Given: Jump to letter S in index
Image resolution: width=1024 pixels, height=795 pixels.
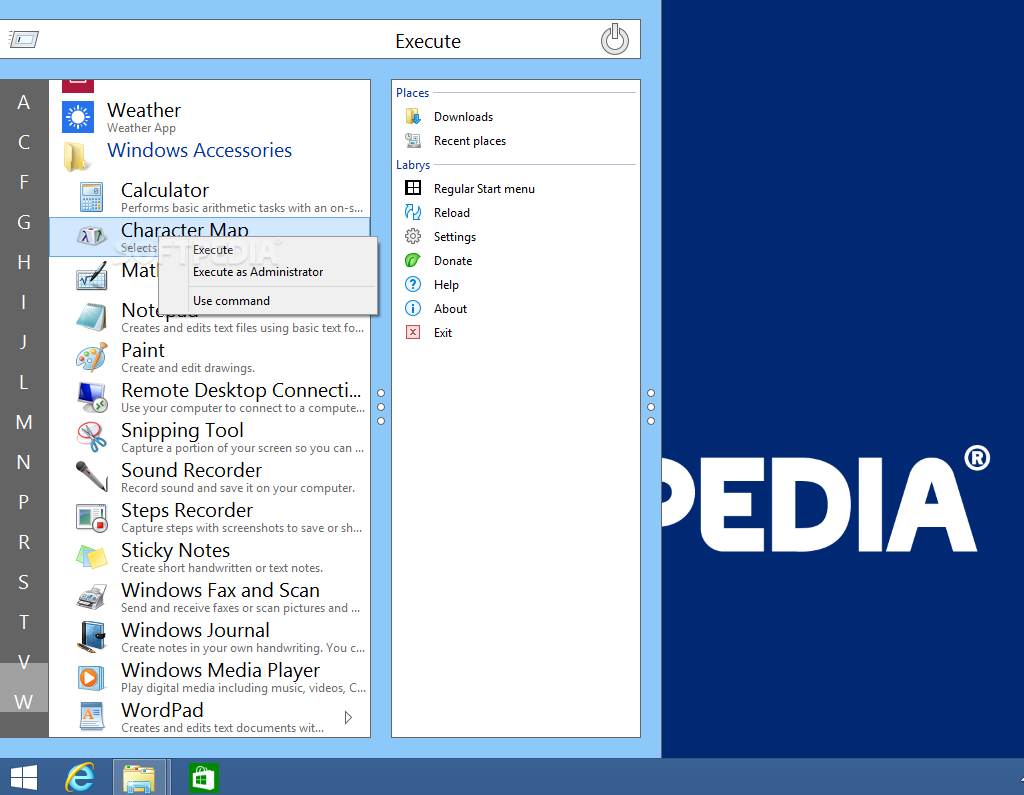Looking at the screenshot, I should 24,582.
